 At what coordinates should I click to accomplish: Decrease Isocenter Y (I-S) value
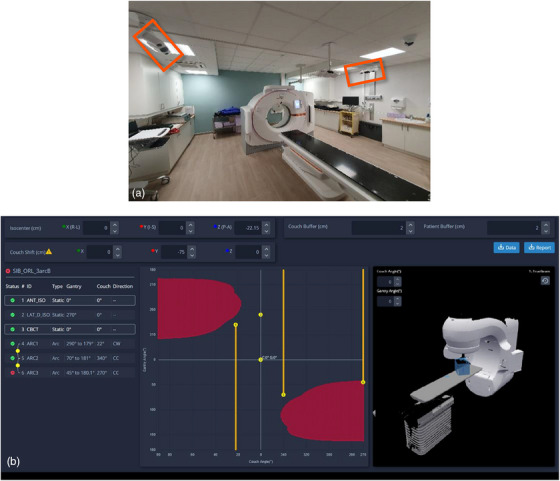[x=190, y=231]
